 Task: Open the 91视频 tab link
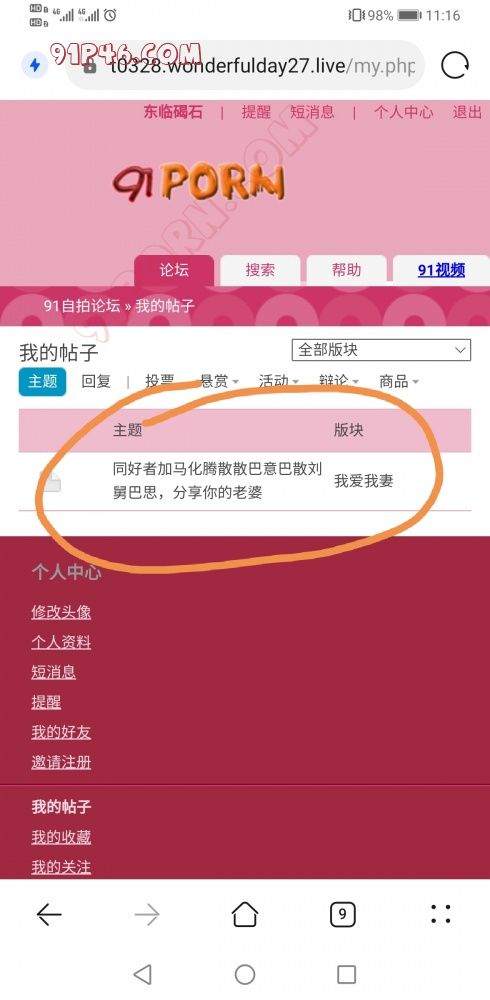point(442,270)
